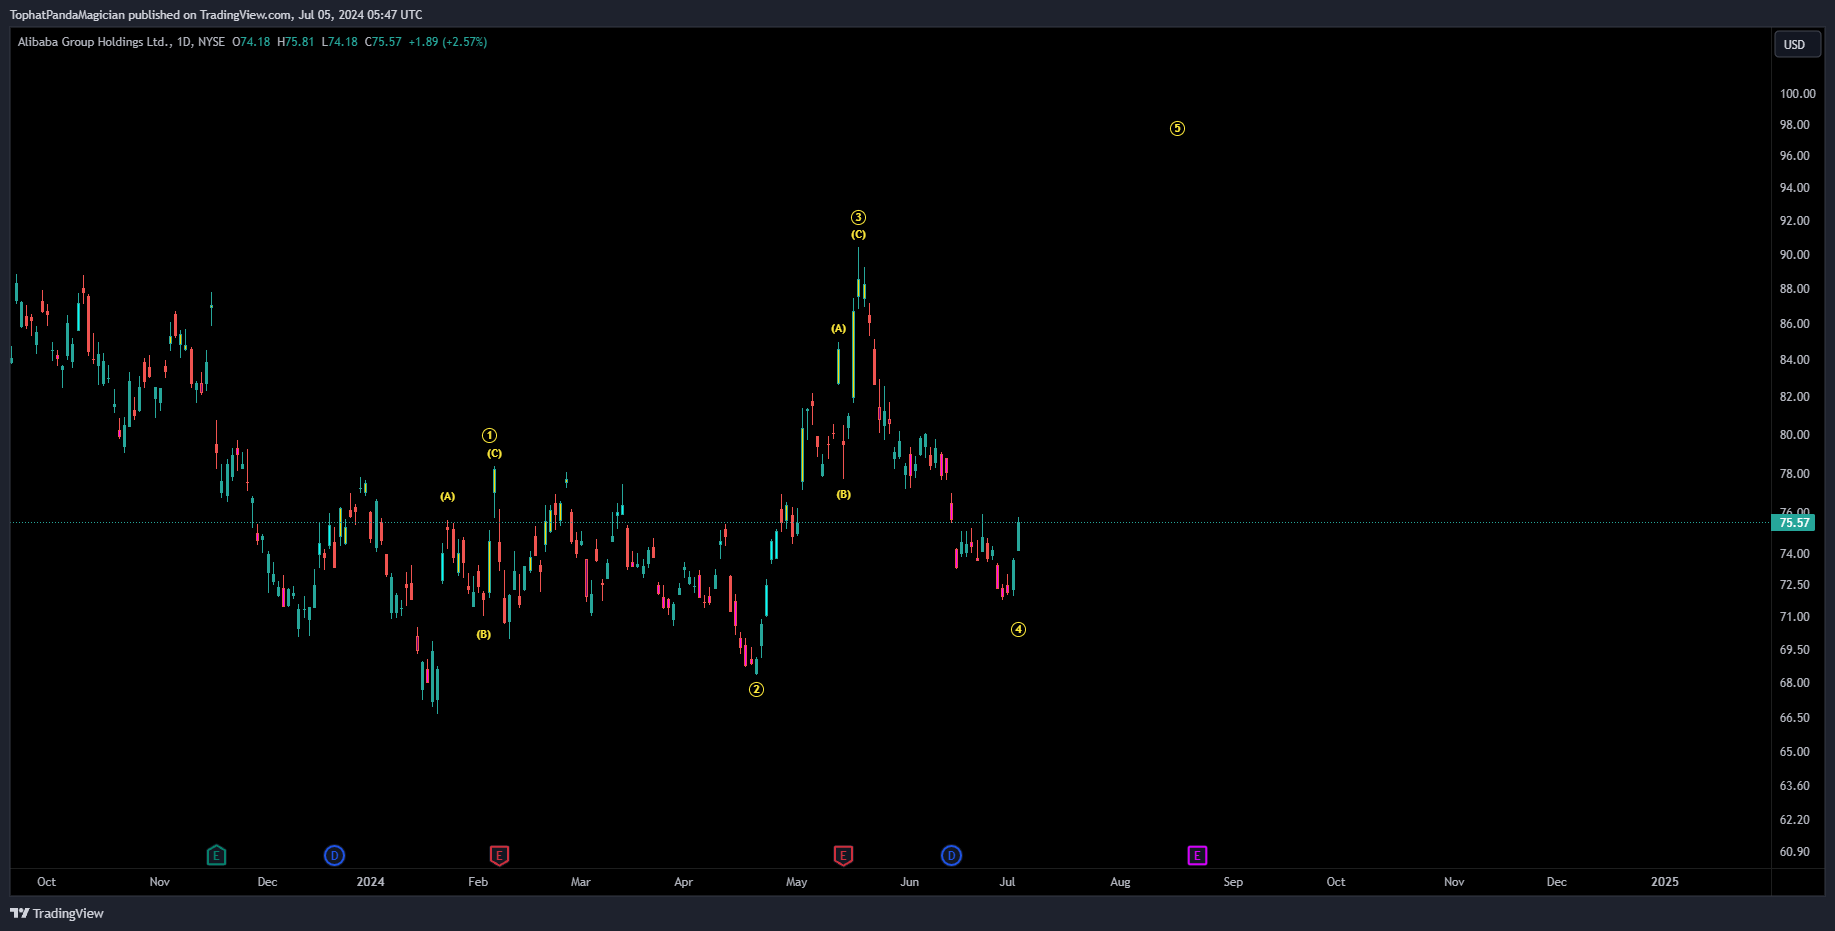1835x931 pixels.
Task: Click the blue dividend D marker in June
Action: (x=951, y=855)
